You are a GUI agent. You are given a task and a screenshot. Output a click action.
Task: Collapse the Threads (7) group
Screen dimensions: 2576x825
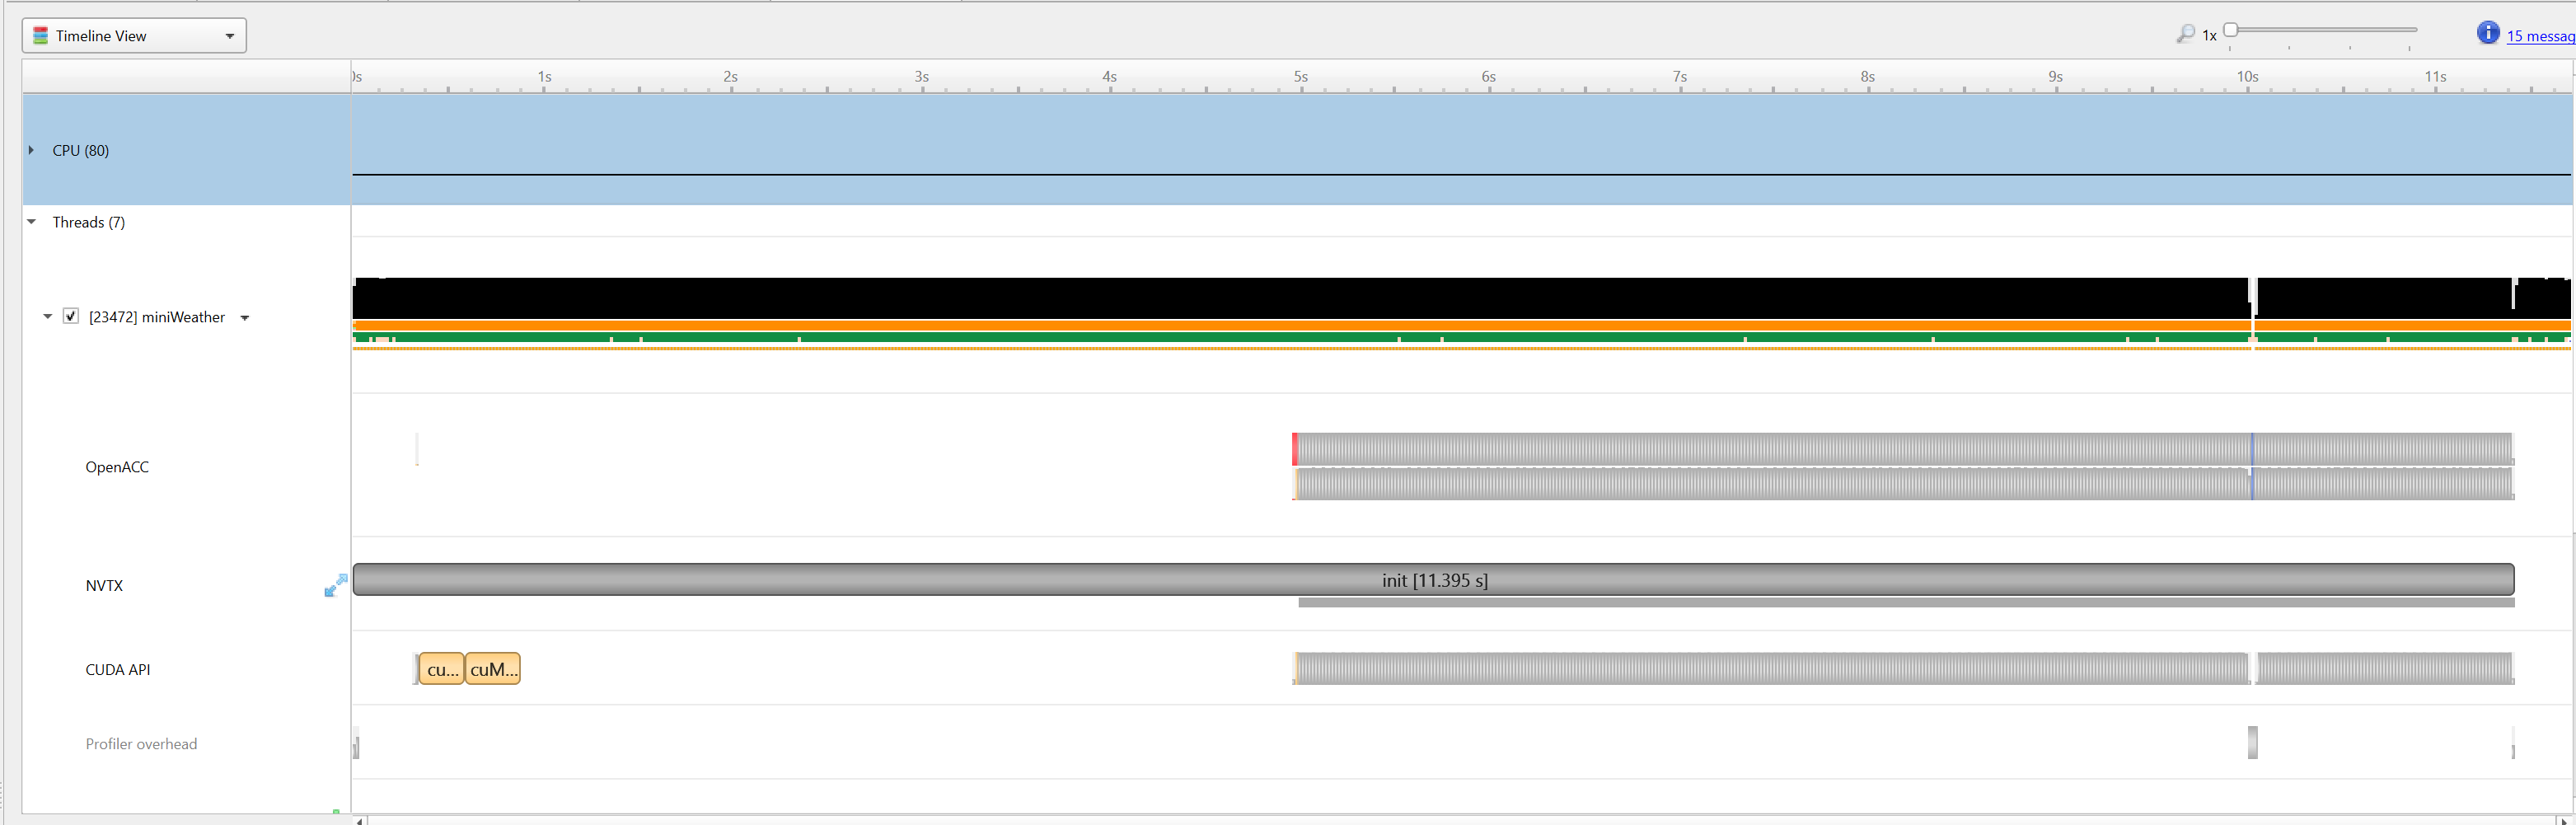[31, 222]
